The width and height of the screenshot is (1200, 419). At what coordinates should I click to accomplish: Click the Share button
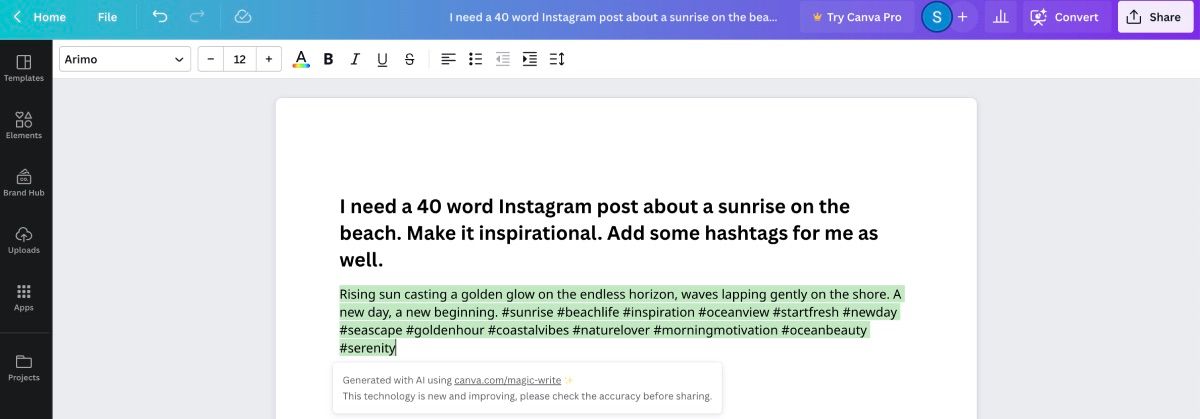(1155, 17)
